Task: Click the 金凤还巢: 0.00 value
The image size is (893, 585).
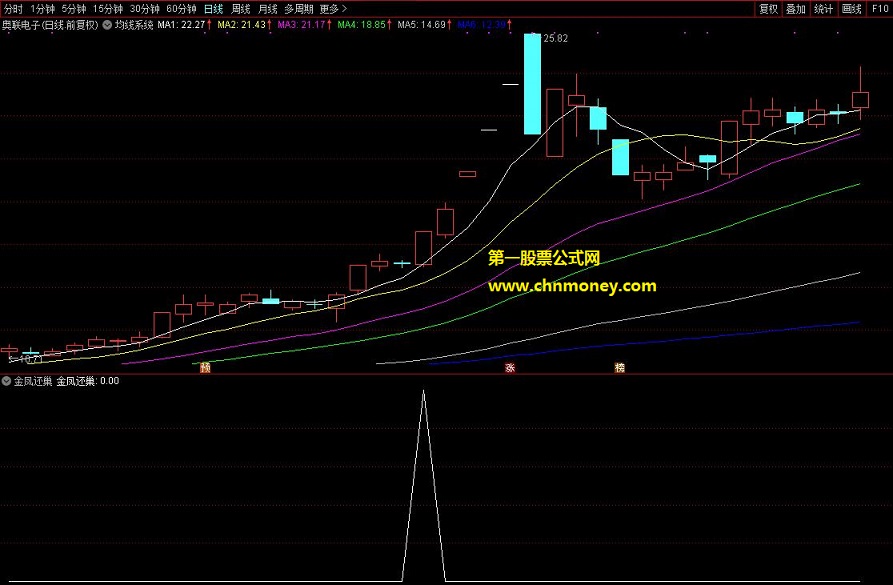Action: 88,381
